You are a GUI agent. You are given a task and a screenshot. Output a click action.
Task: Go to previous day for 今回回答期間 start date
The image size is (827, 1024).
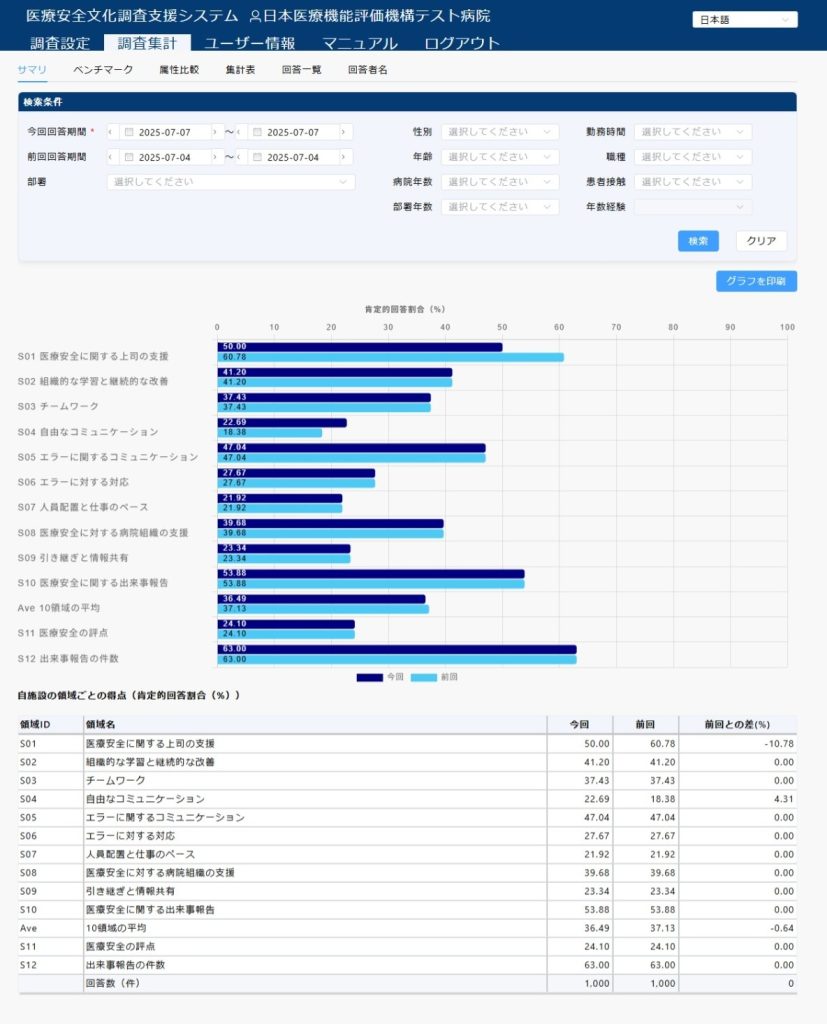[x=112, y=132]
